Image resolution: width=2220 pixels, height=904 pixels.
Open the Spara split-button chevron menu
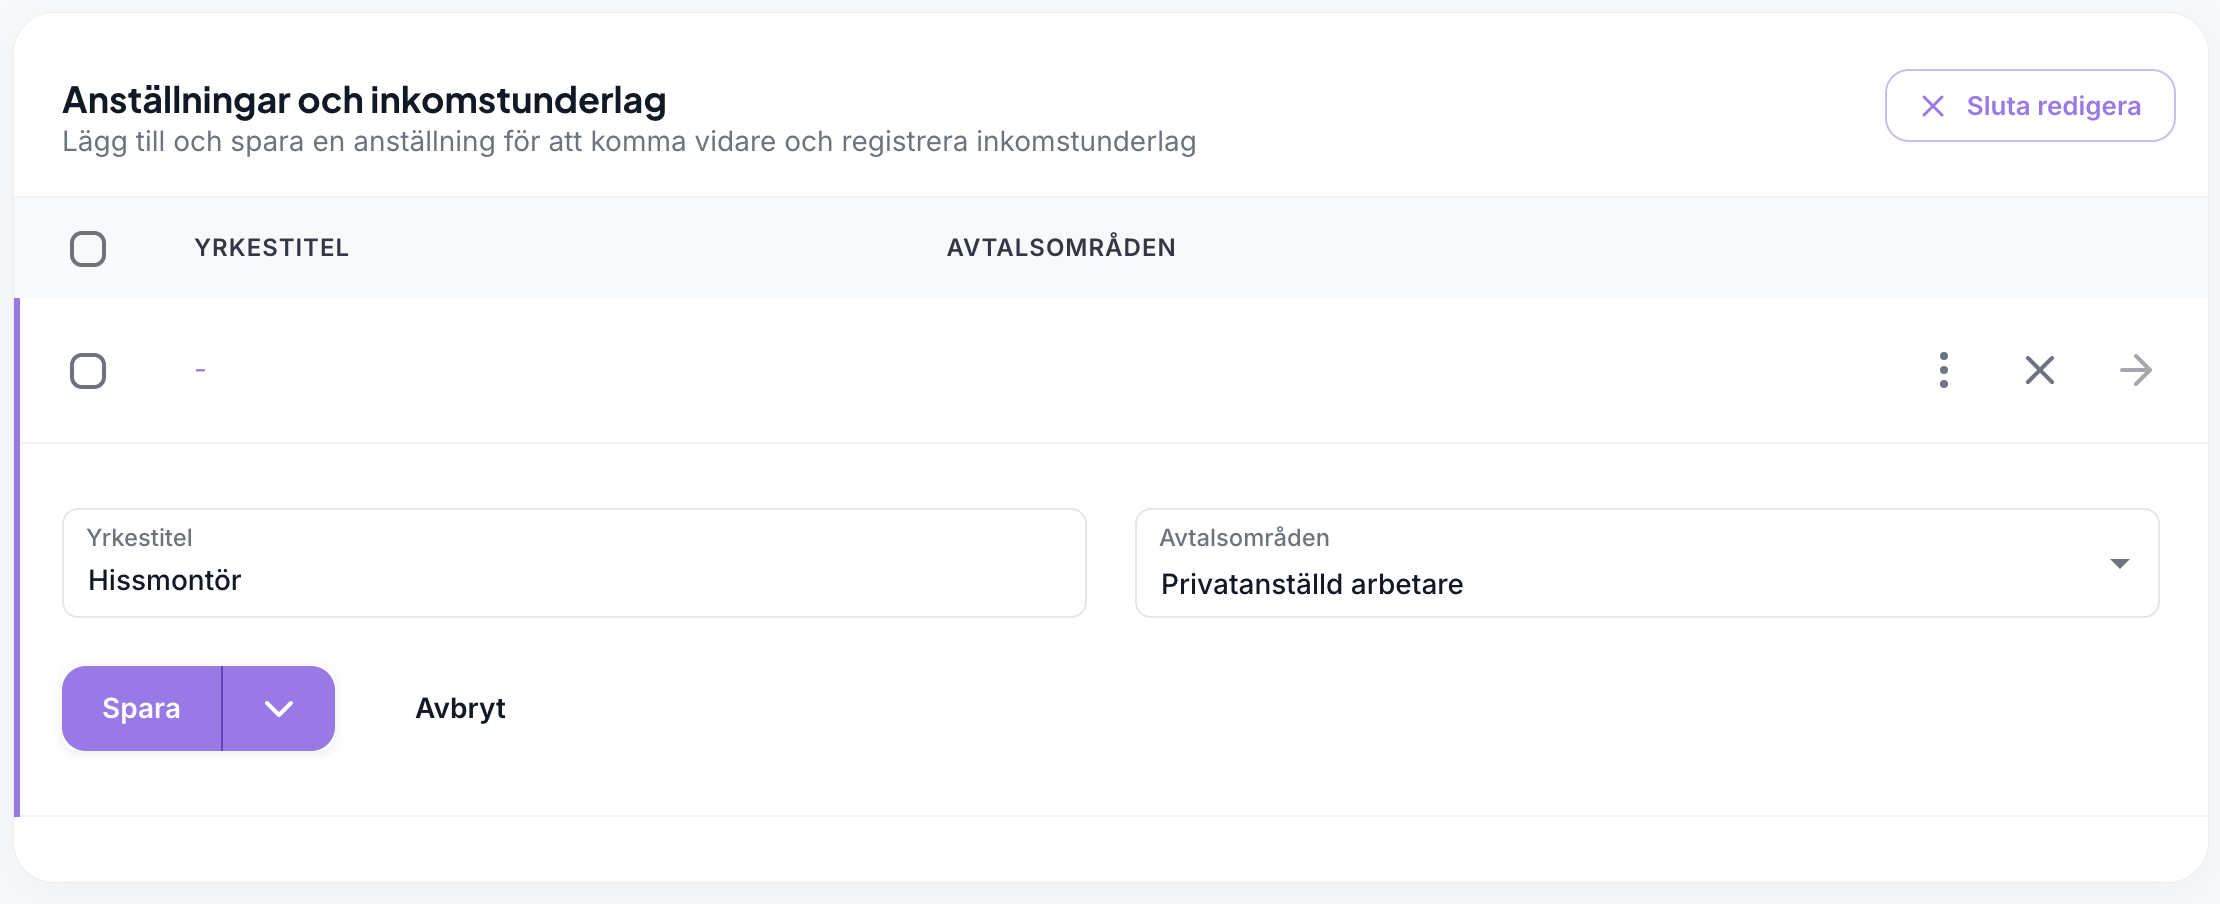pyautogui.click(x=279, y=709)
